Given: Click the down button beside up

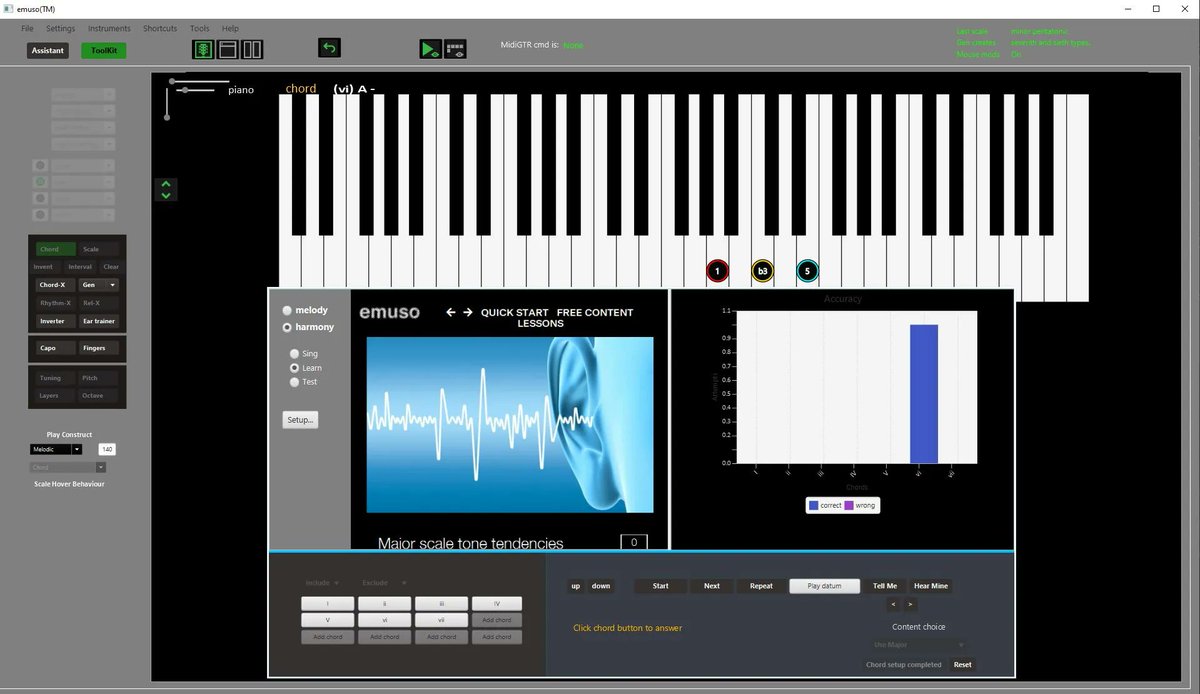Looking at the screenshot, I should click(x=600, y=586).
